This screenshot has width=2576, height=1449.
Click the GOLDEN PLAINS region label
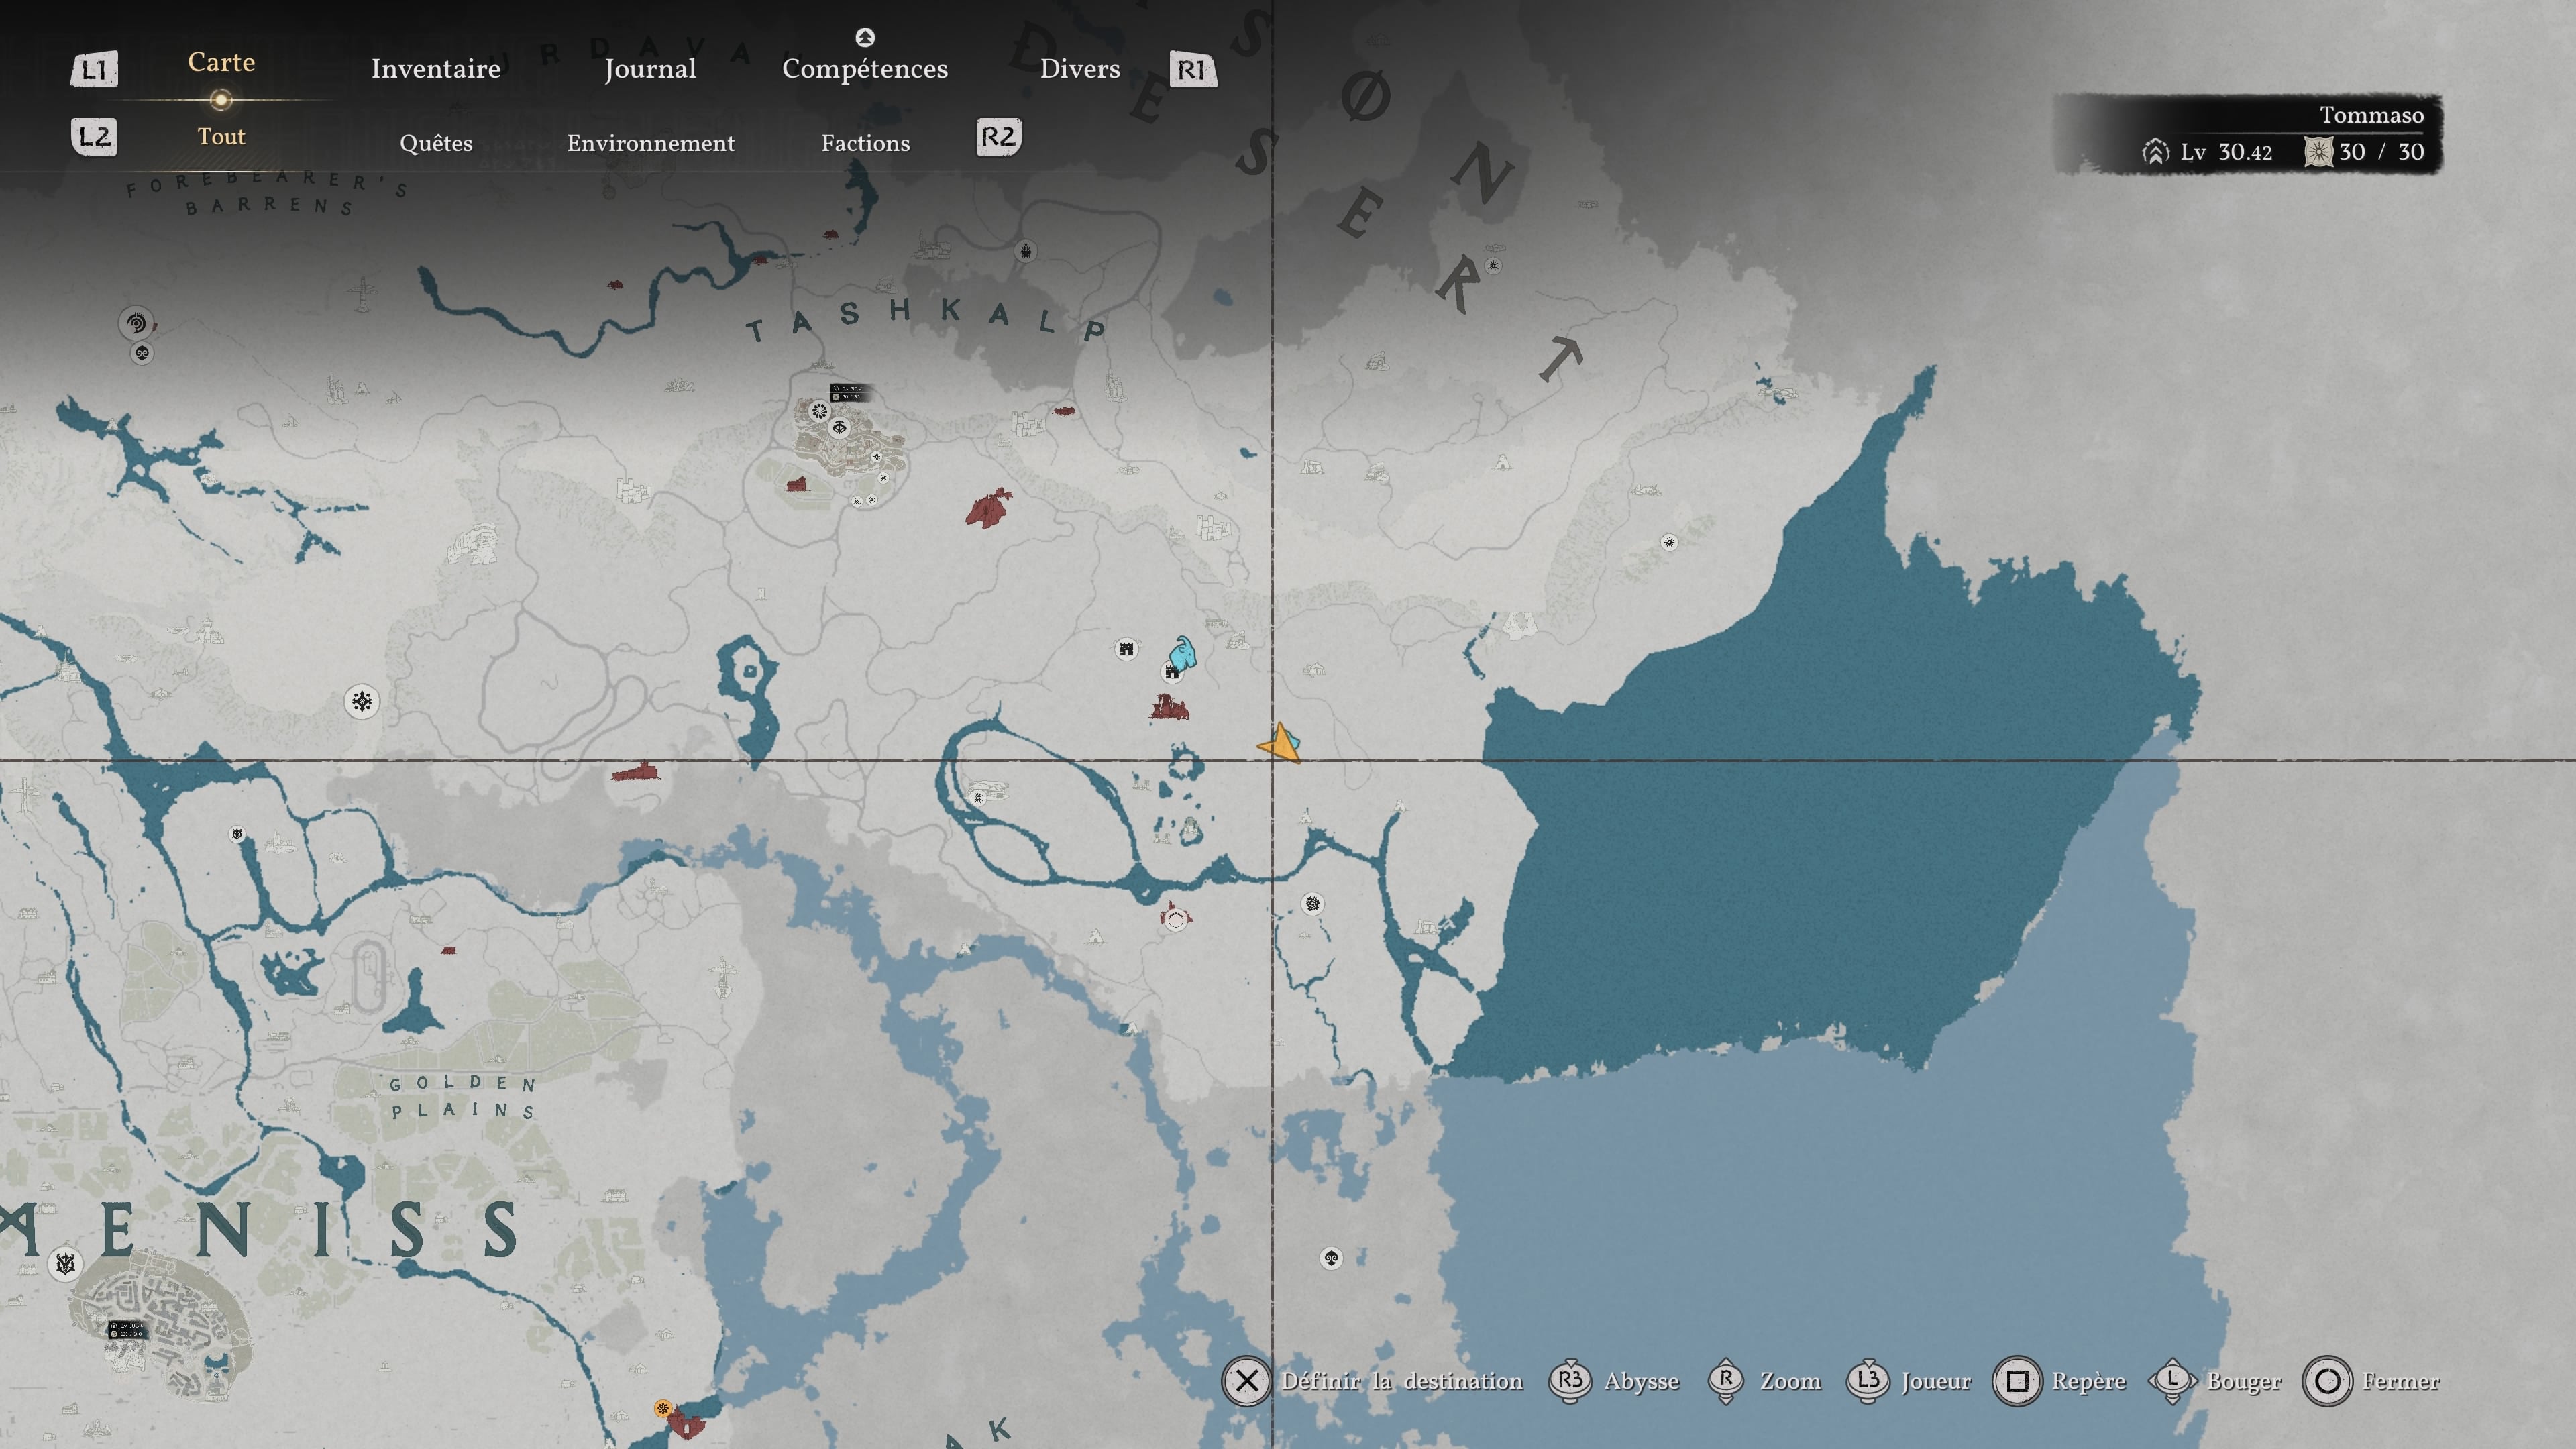(463, 1096)
